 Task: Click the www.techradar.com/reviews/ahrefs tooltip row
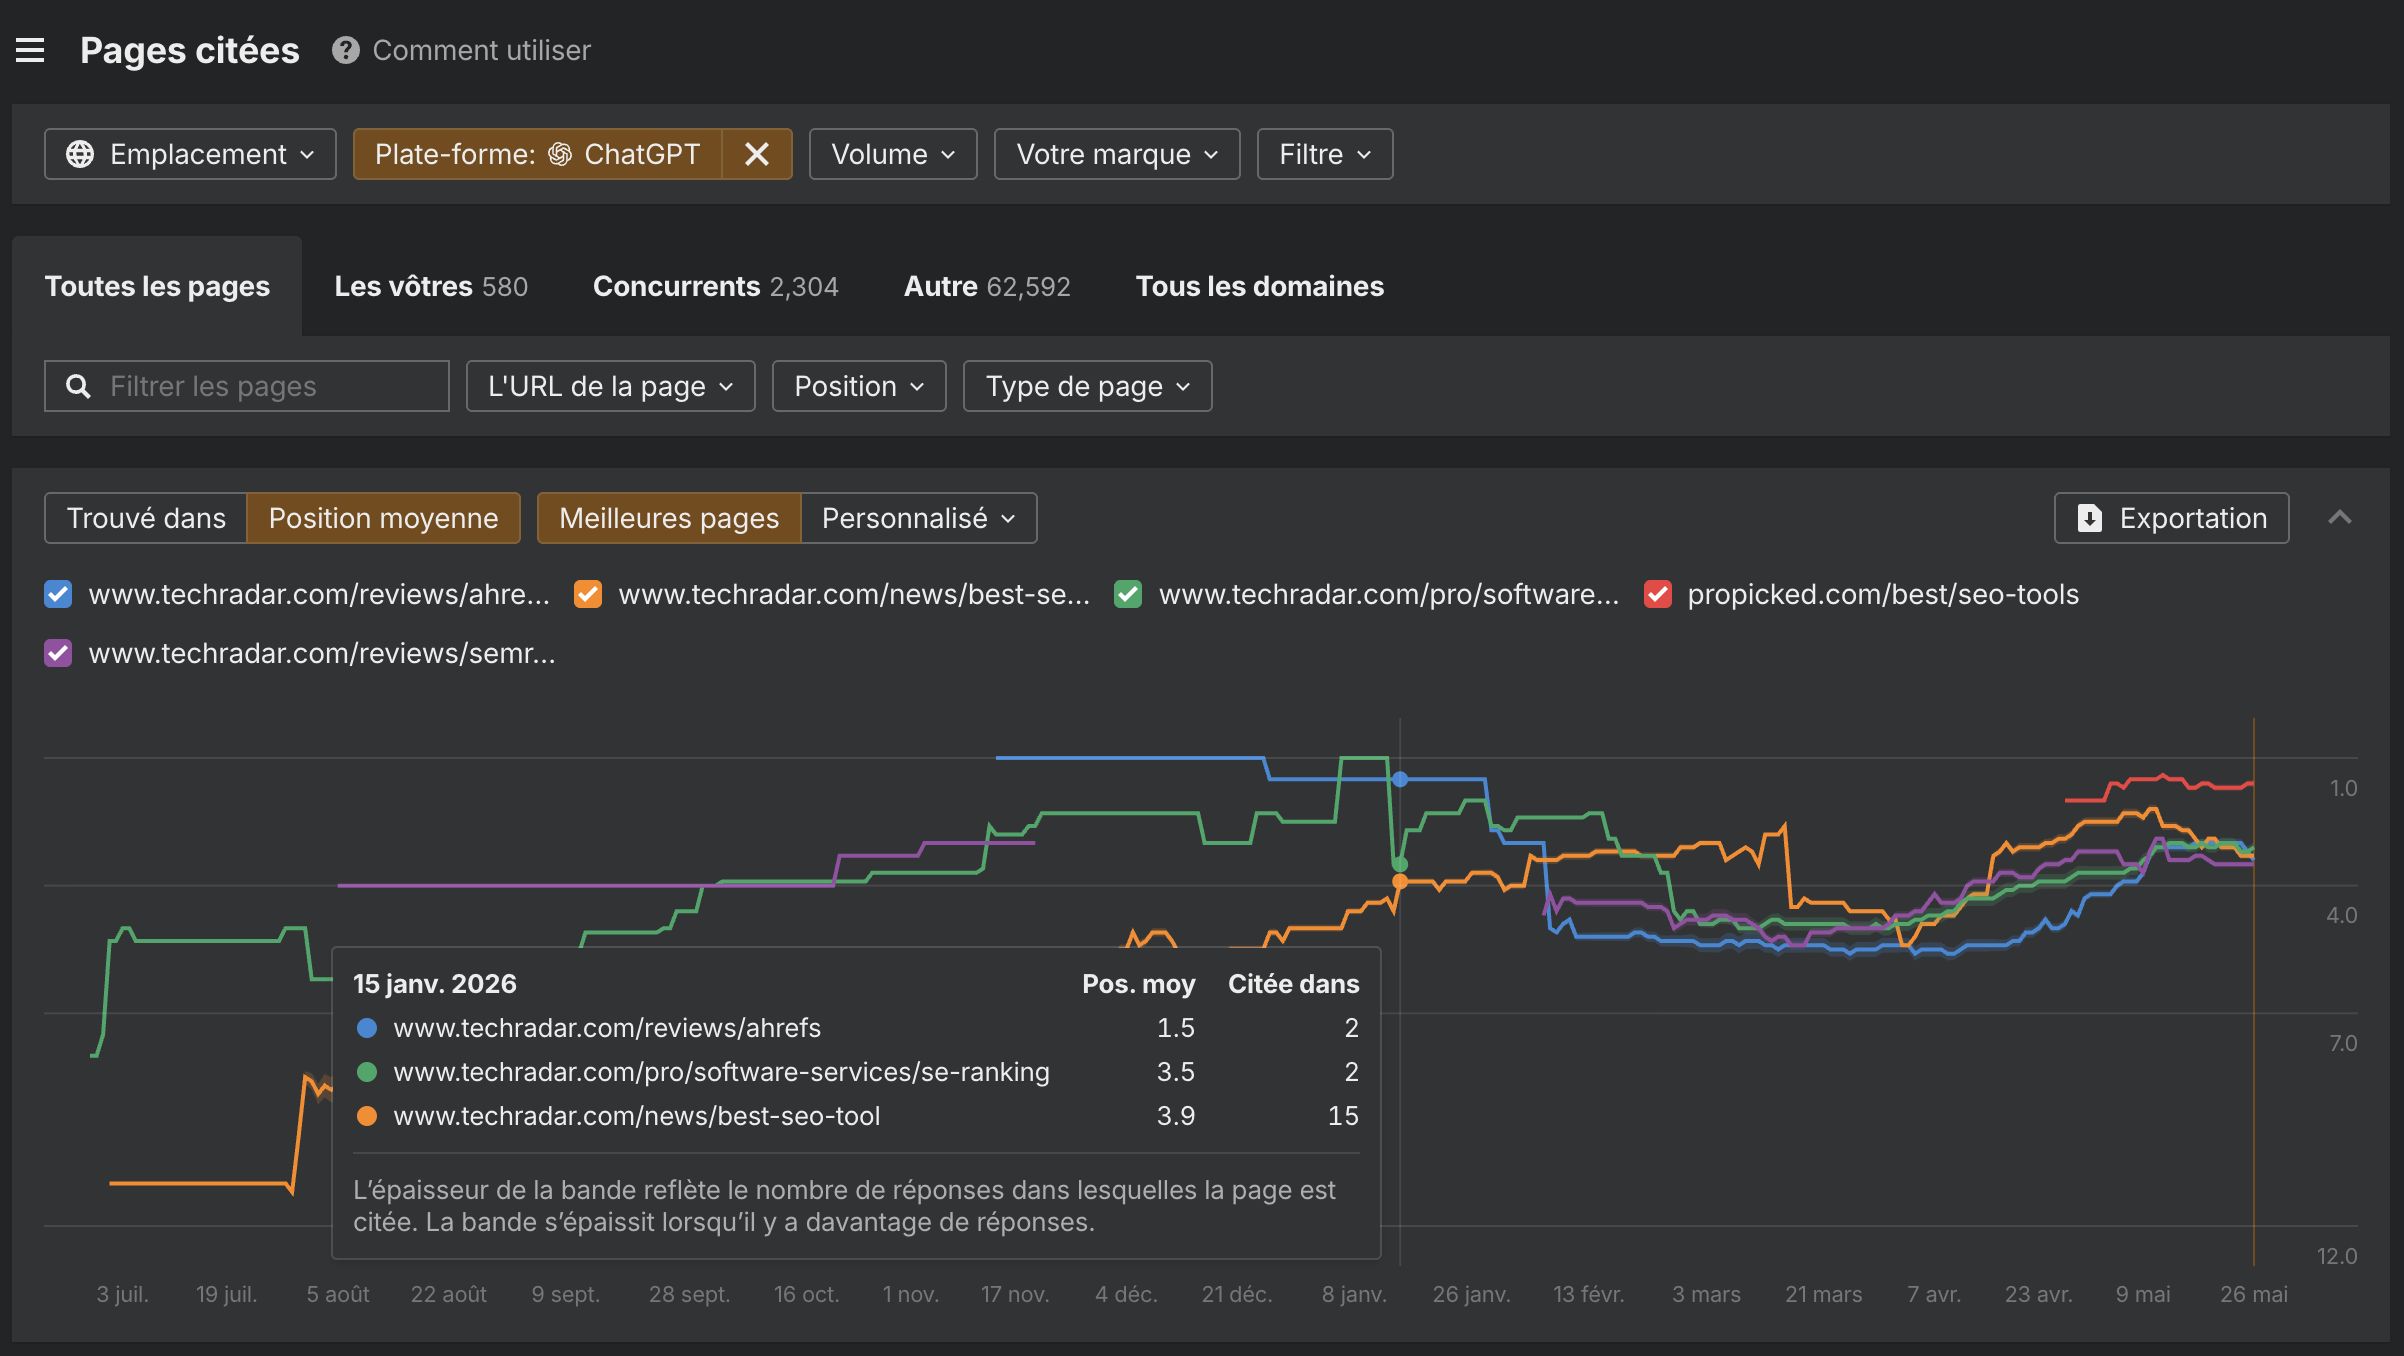[857, 1028]
